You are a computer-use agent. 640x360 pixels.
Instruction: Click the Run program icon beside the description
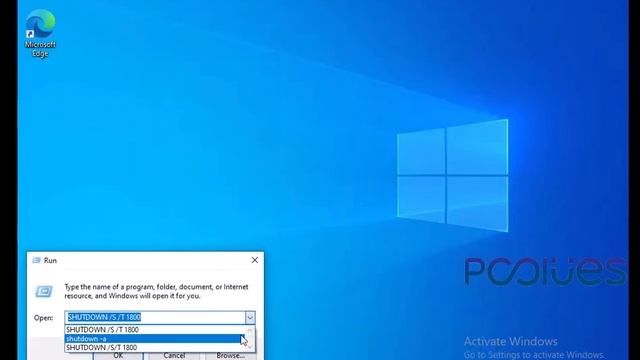(44, 291)
